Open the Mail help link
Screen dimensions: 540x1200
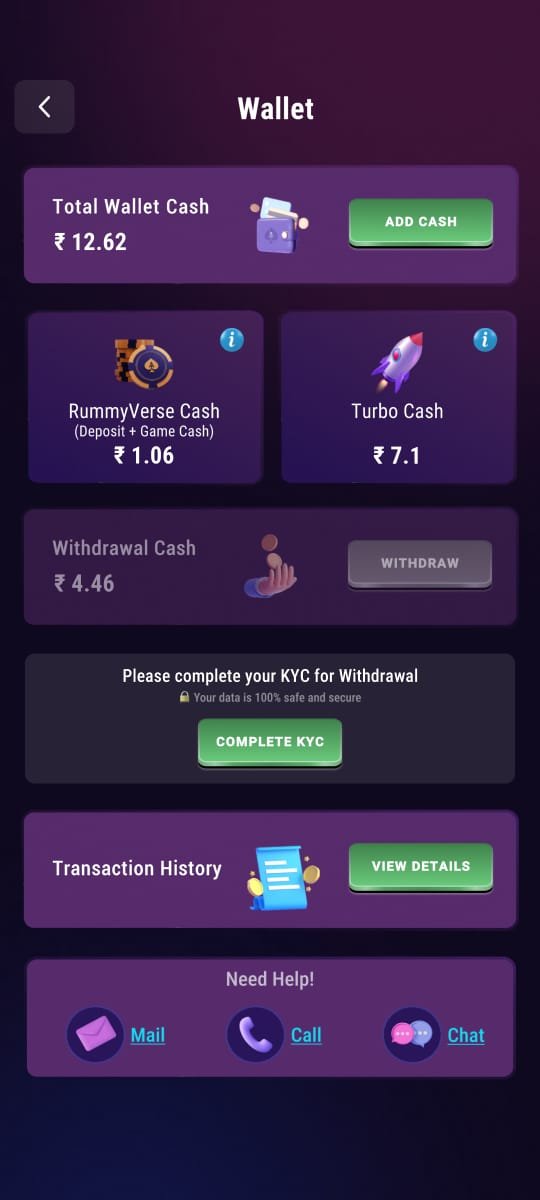point(148,1035)
